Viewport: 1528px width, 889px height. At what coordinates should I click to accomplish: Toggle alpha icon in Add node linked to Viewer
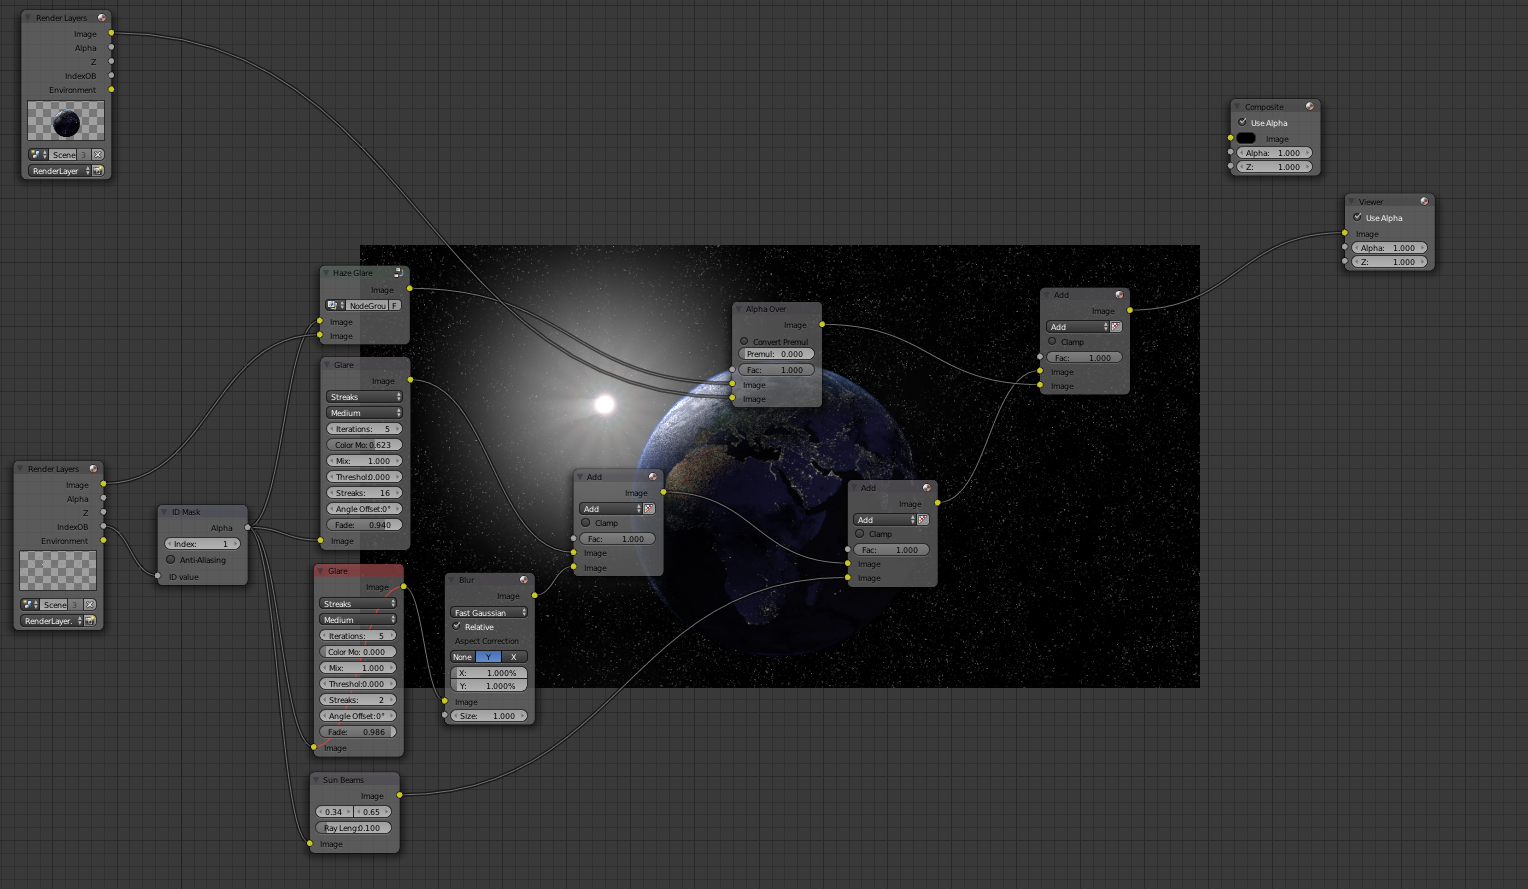[1116, 327]
